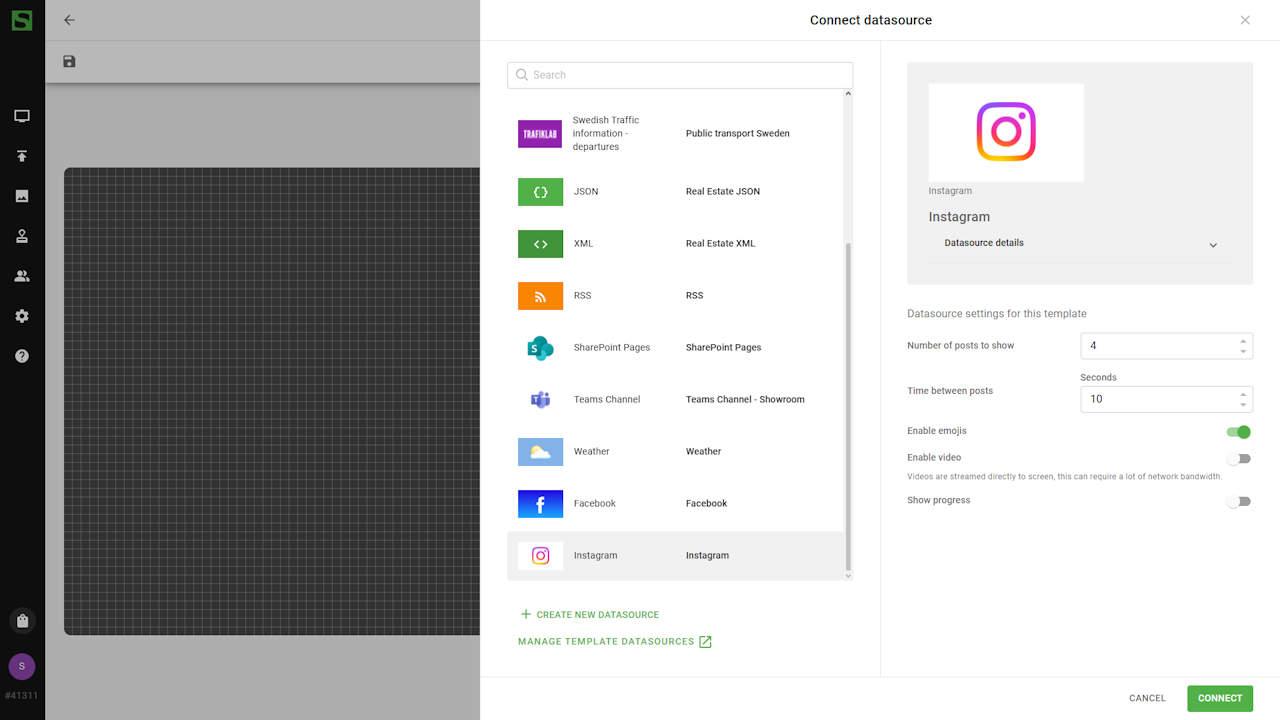Screen dimensions: 1280x720
Task: Switch on the Show progress toggle
Action: point(1239,501)
